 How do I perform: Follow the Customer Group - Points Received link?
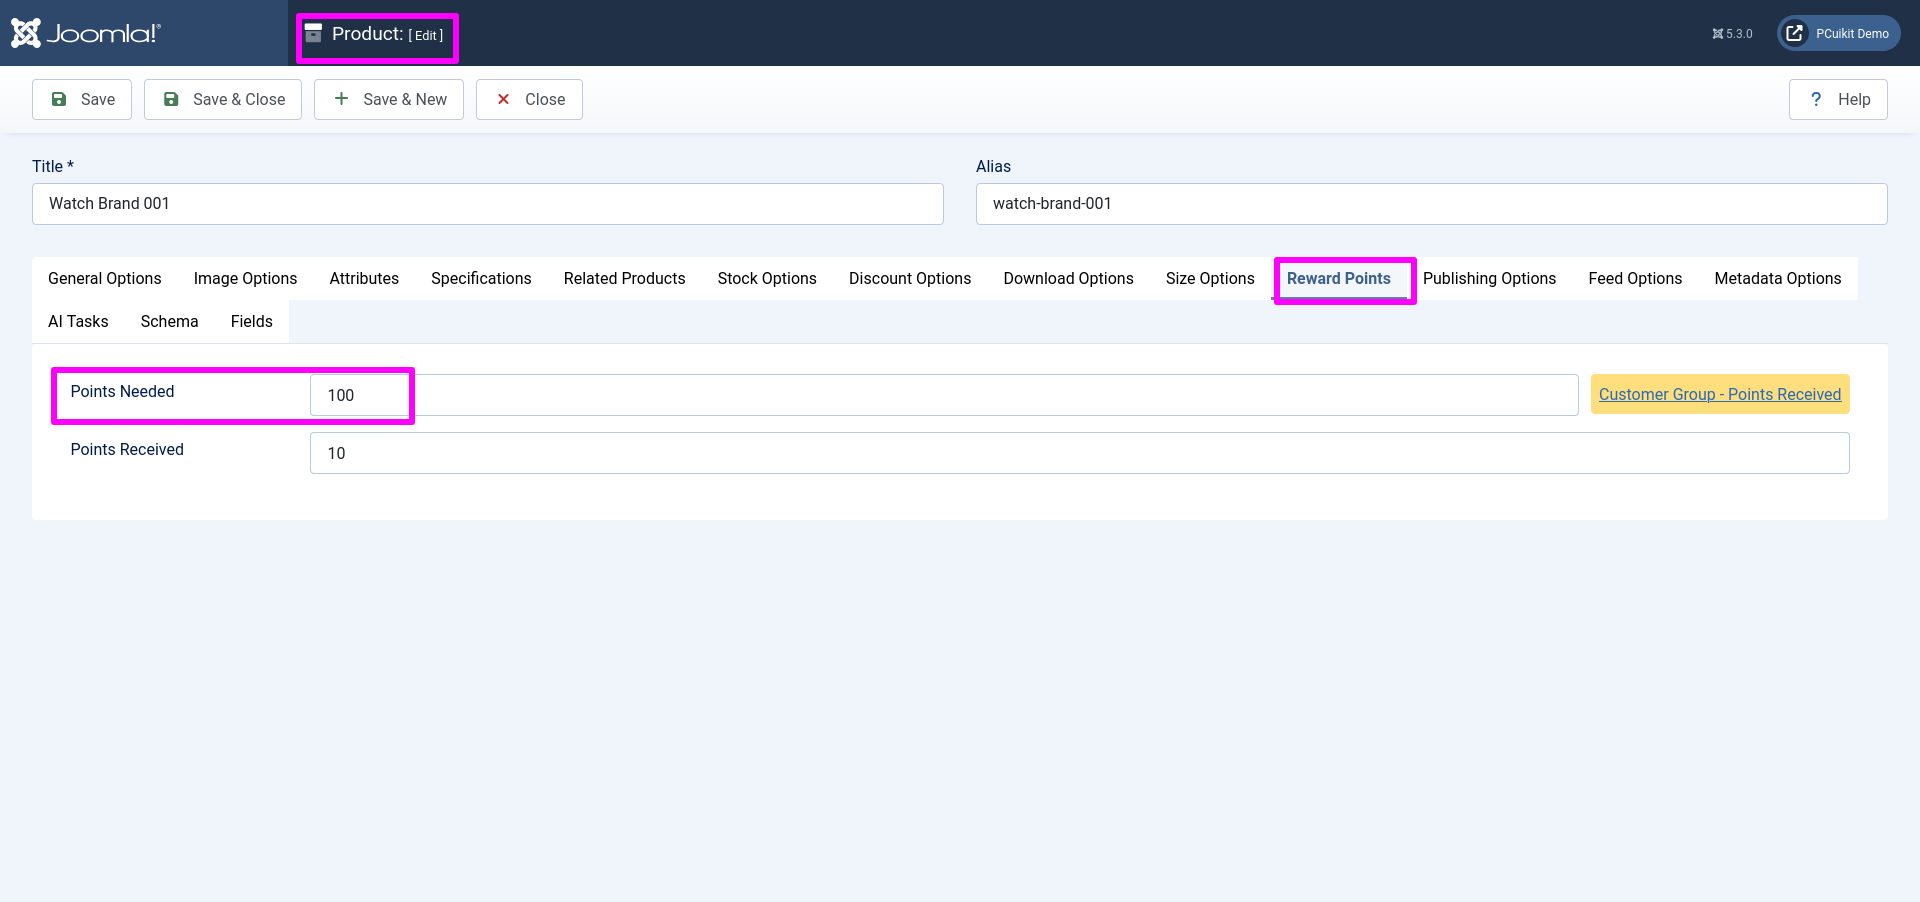tap(1719, 394)
